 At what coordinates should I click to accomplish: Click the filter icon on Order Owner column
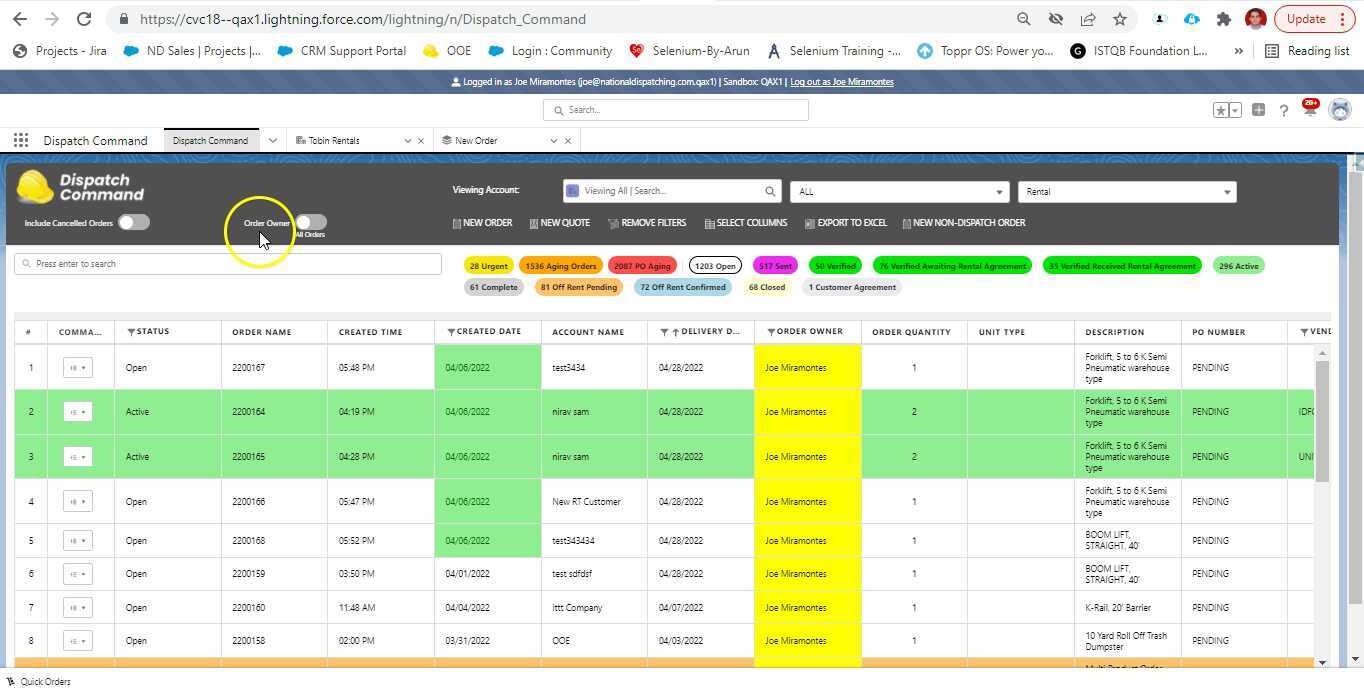[x=771, y=332]
